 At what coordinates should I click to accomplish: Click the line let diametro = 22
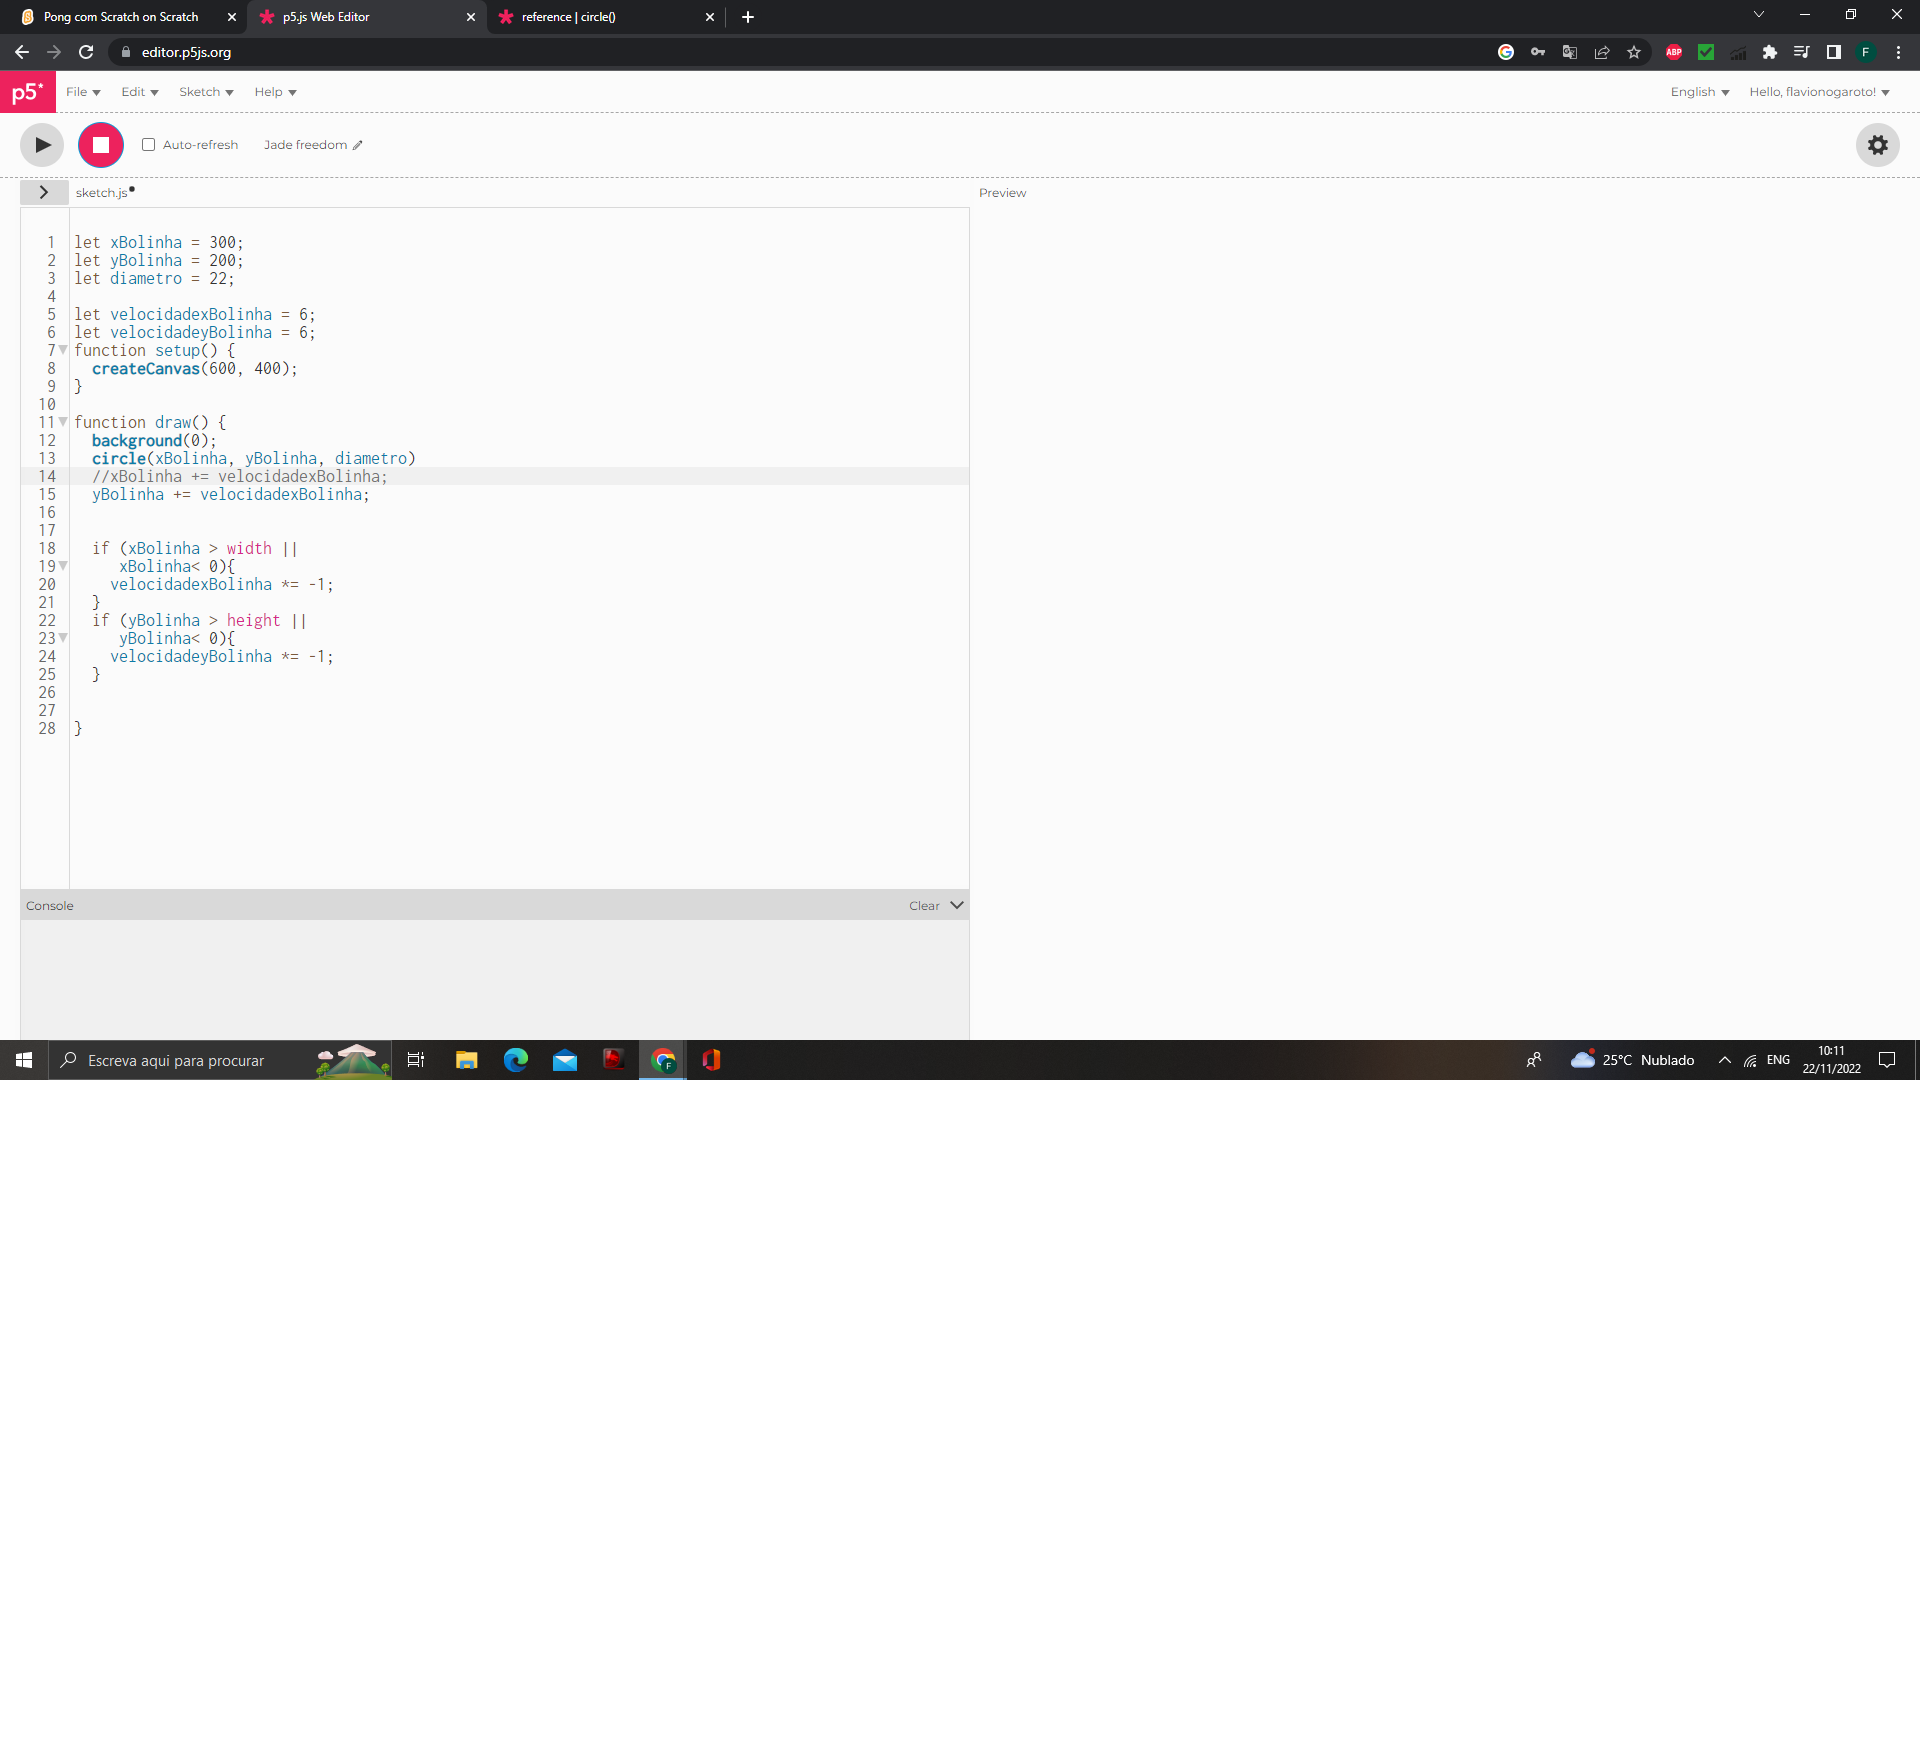(x=154, y=278)
